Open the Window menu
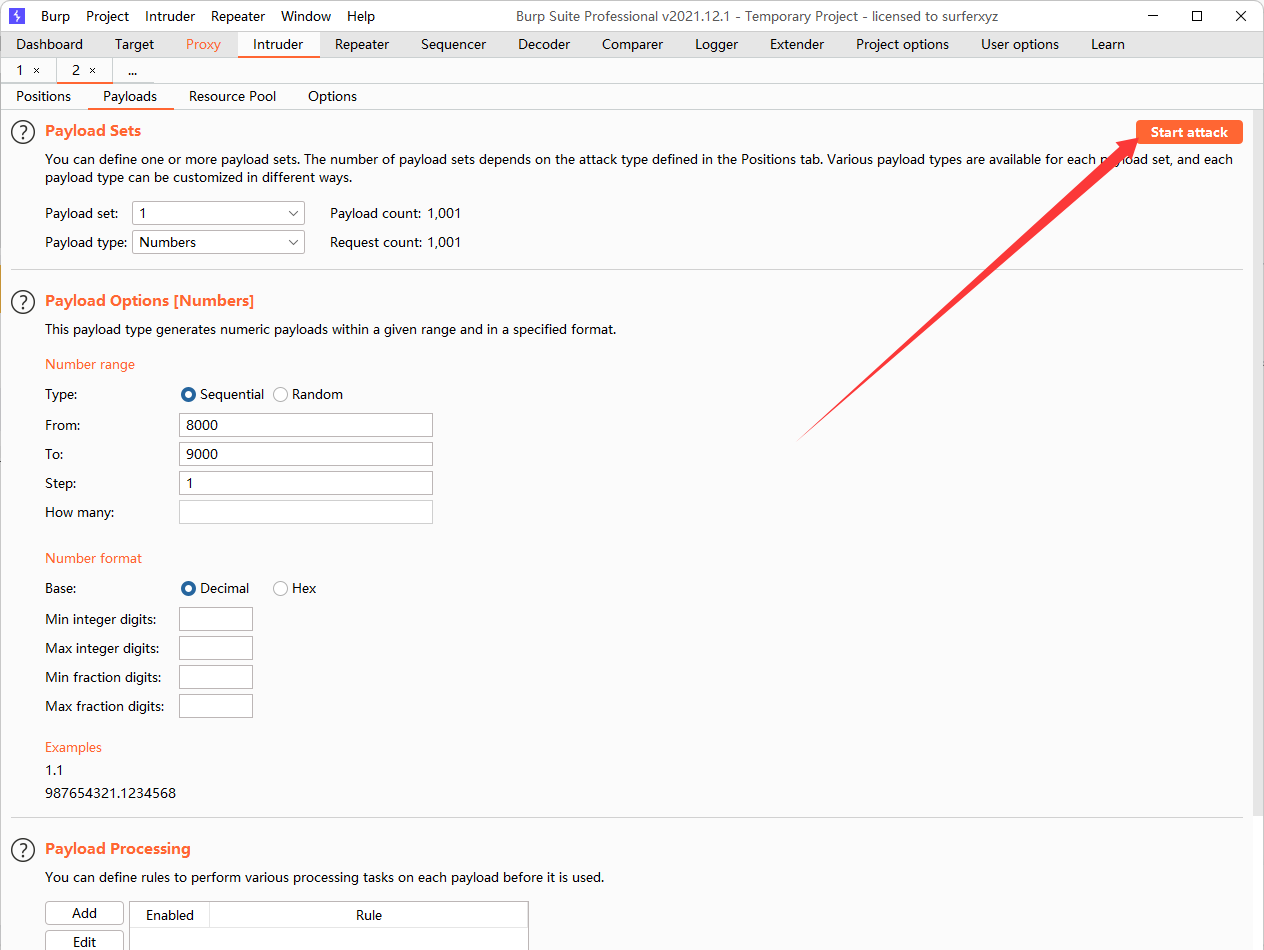The width and height of the screenshot is (1264, 950). (306, 16)
